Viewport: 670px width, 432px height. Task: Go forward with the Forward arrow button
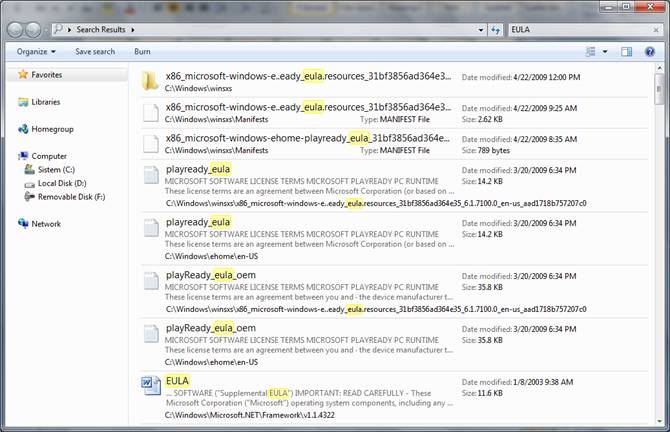(33, 30)
